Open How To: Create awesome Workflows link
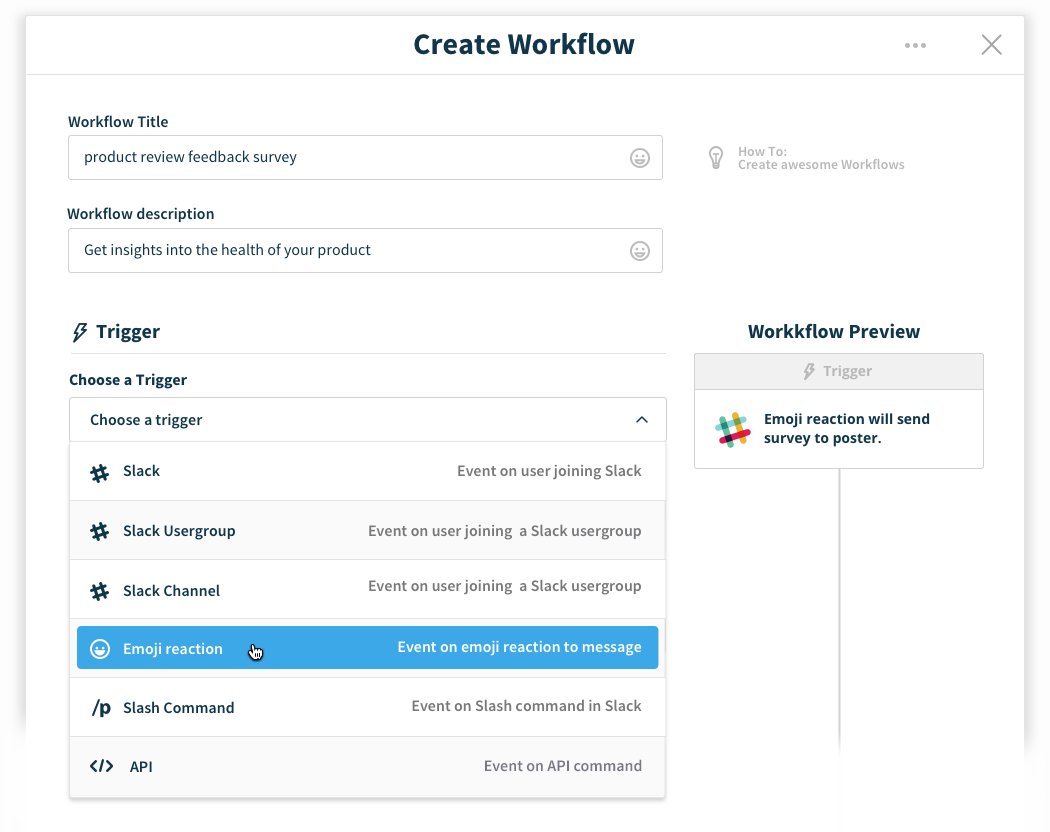Screen dimensions: 1050x832 pos(820,158)
